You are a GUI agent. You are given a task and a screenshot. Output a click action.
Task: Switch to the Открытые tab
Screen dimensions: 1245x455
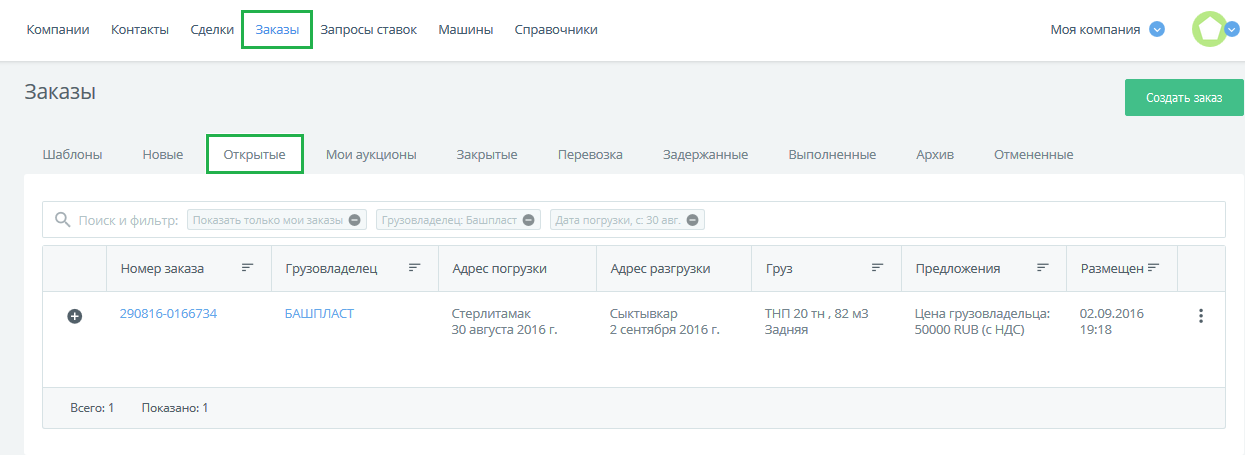pyautogui.click(x=255, y=155)
